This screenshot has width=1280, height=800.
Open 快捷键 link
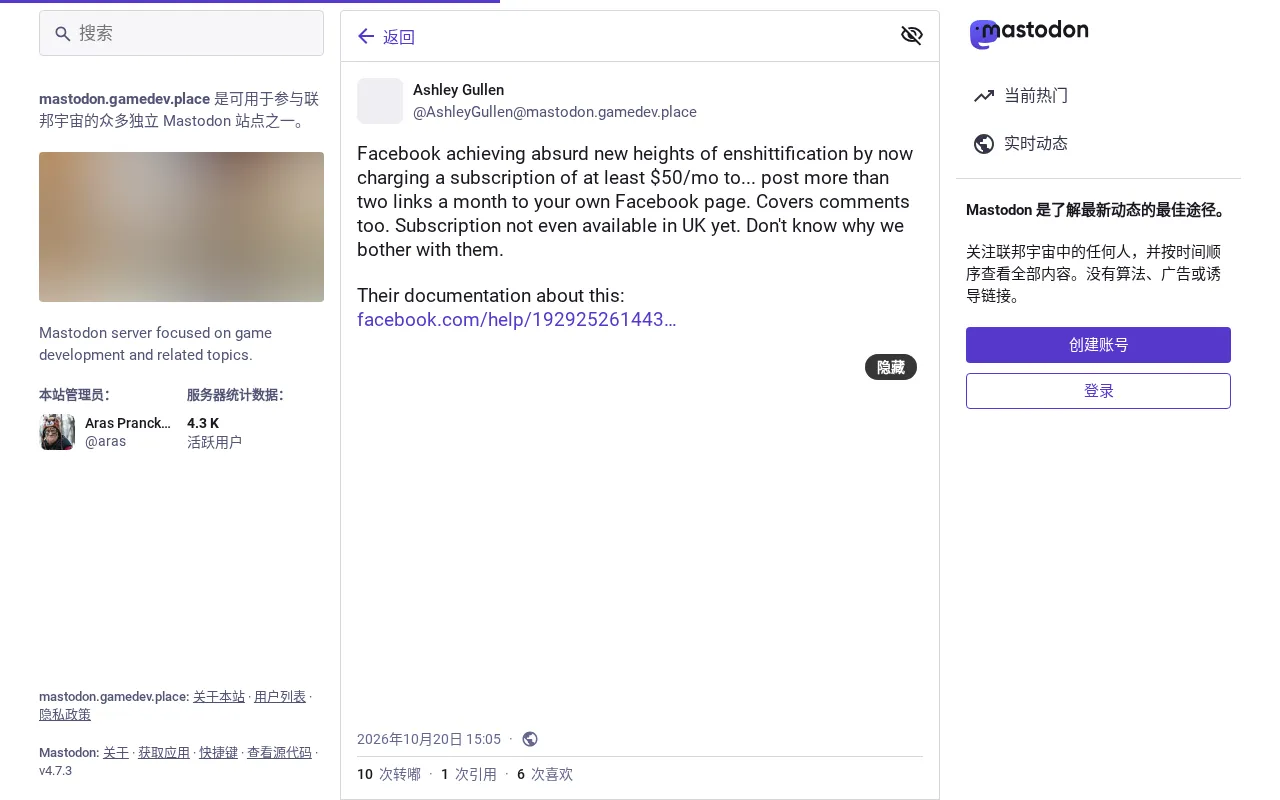218,753
